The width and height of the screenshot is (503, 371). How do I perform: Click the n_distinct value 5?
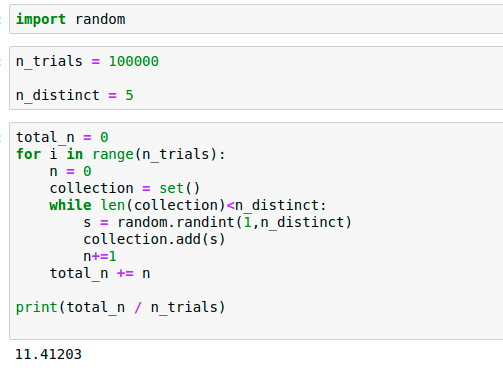pos(129,95)
